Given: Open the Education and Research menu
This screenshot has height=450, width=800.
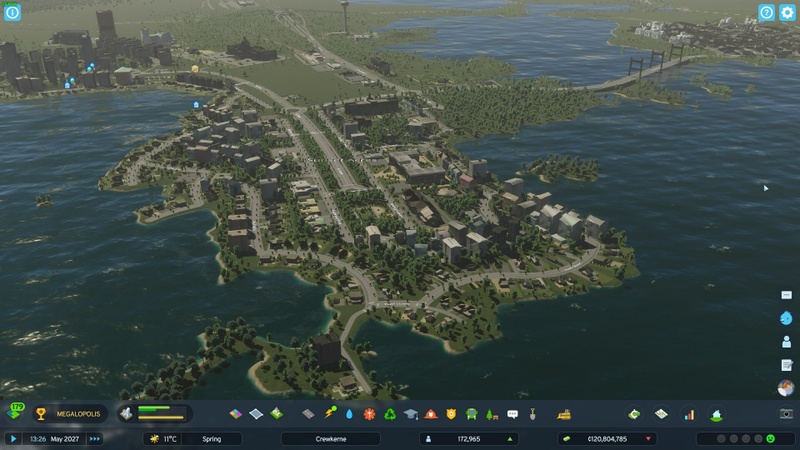Looking at the screenshot, I should [411, 414].
